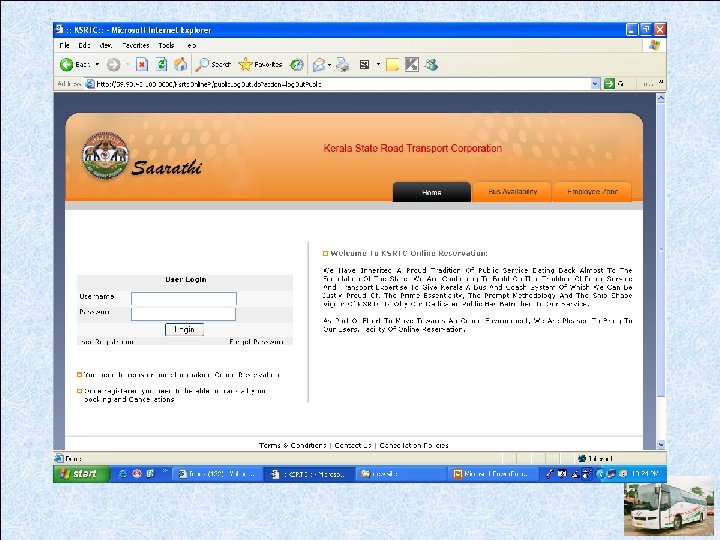Click the third quick launch icon
720x540 pixels.
150,474
